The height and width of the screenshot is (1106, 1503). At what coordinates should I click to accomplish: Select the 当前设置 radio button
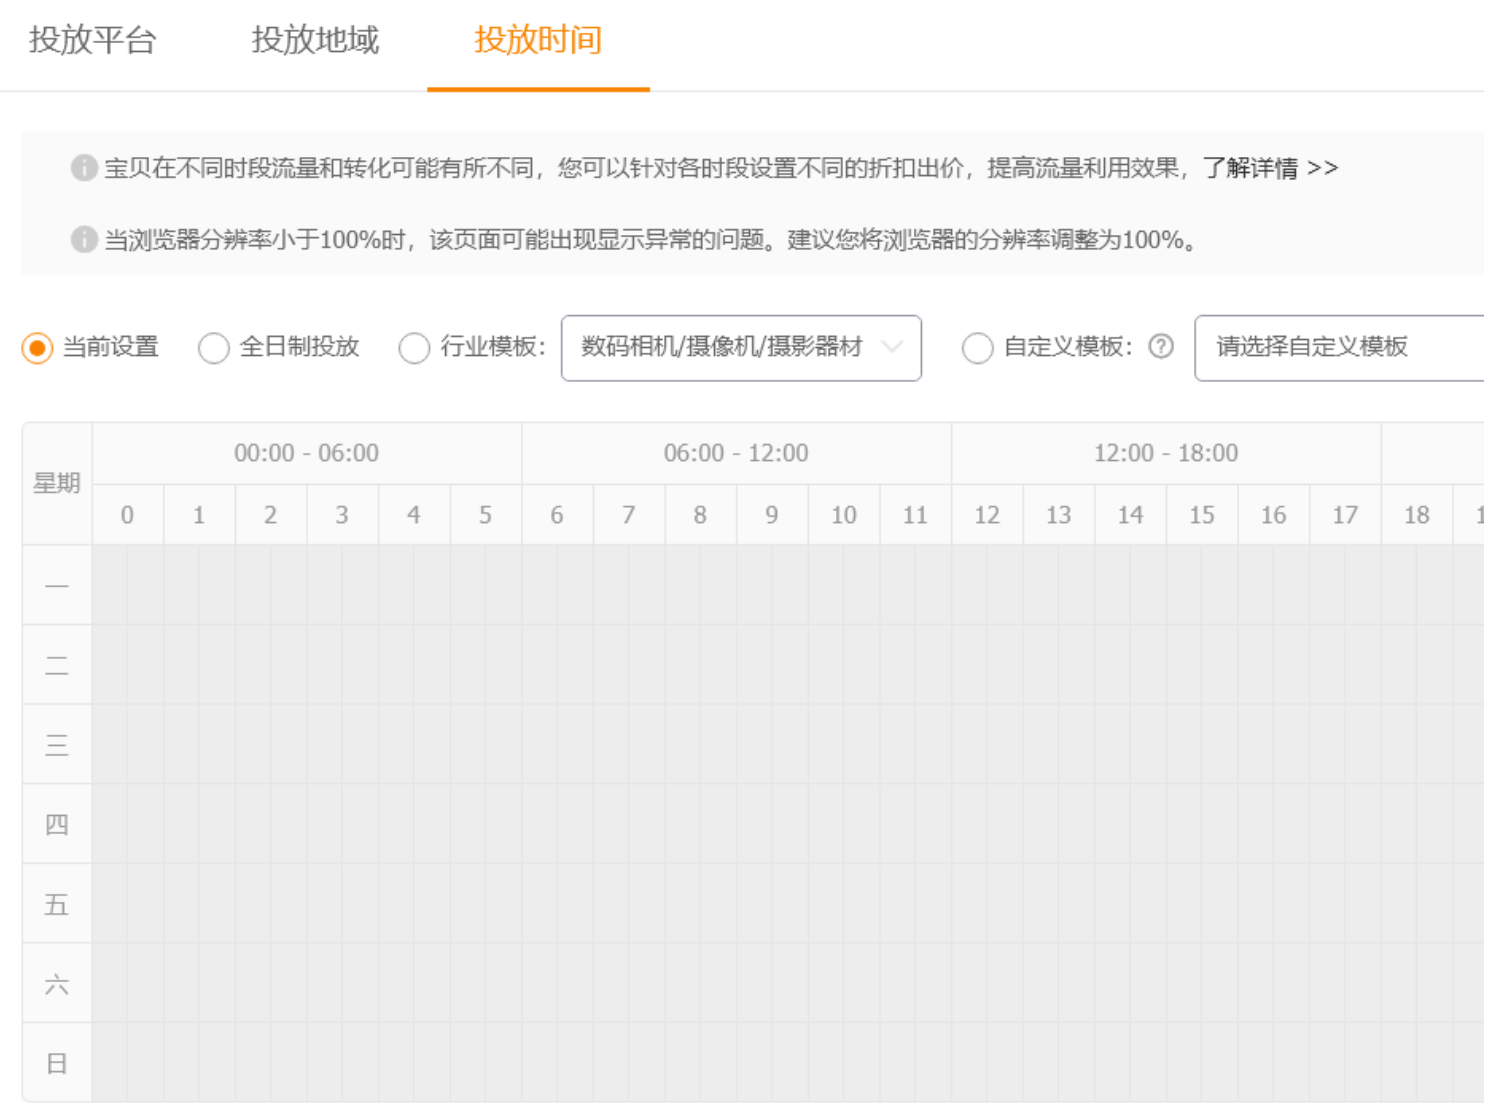[x=37, y=348]
